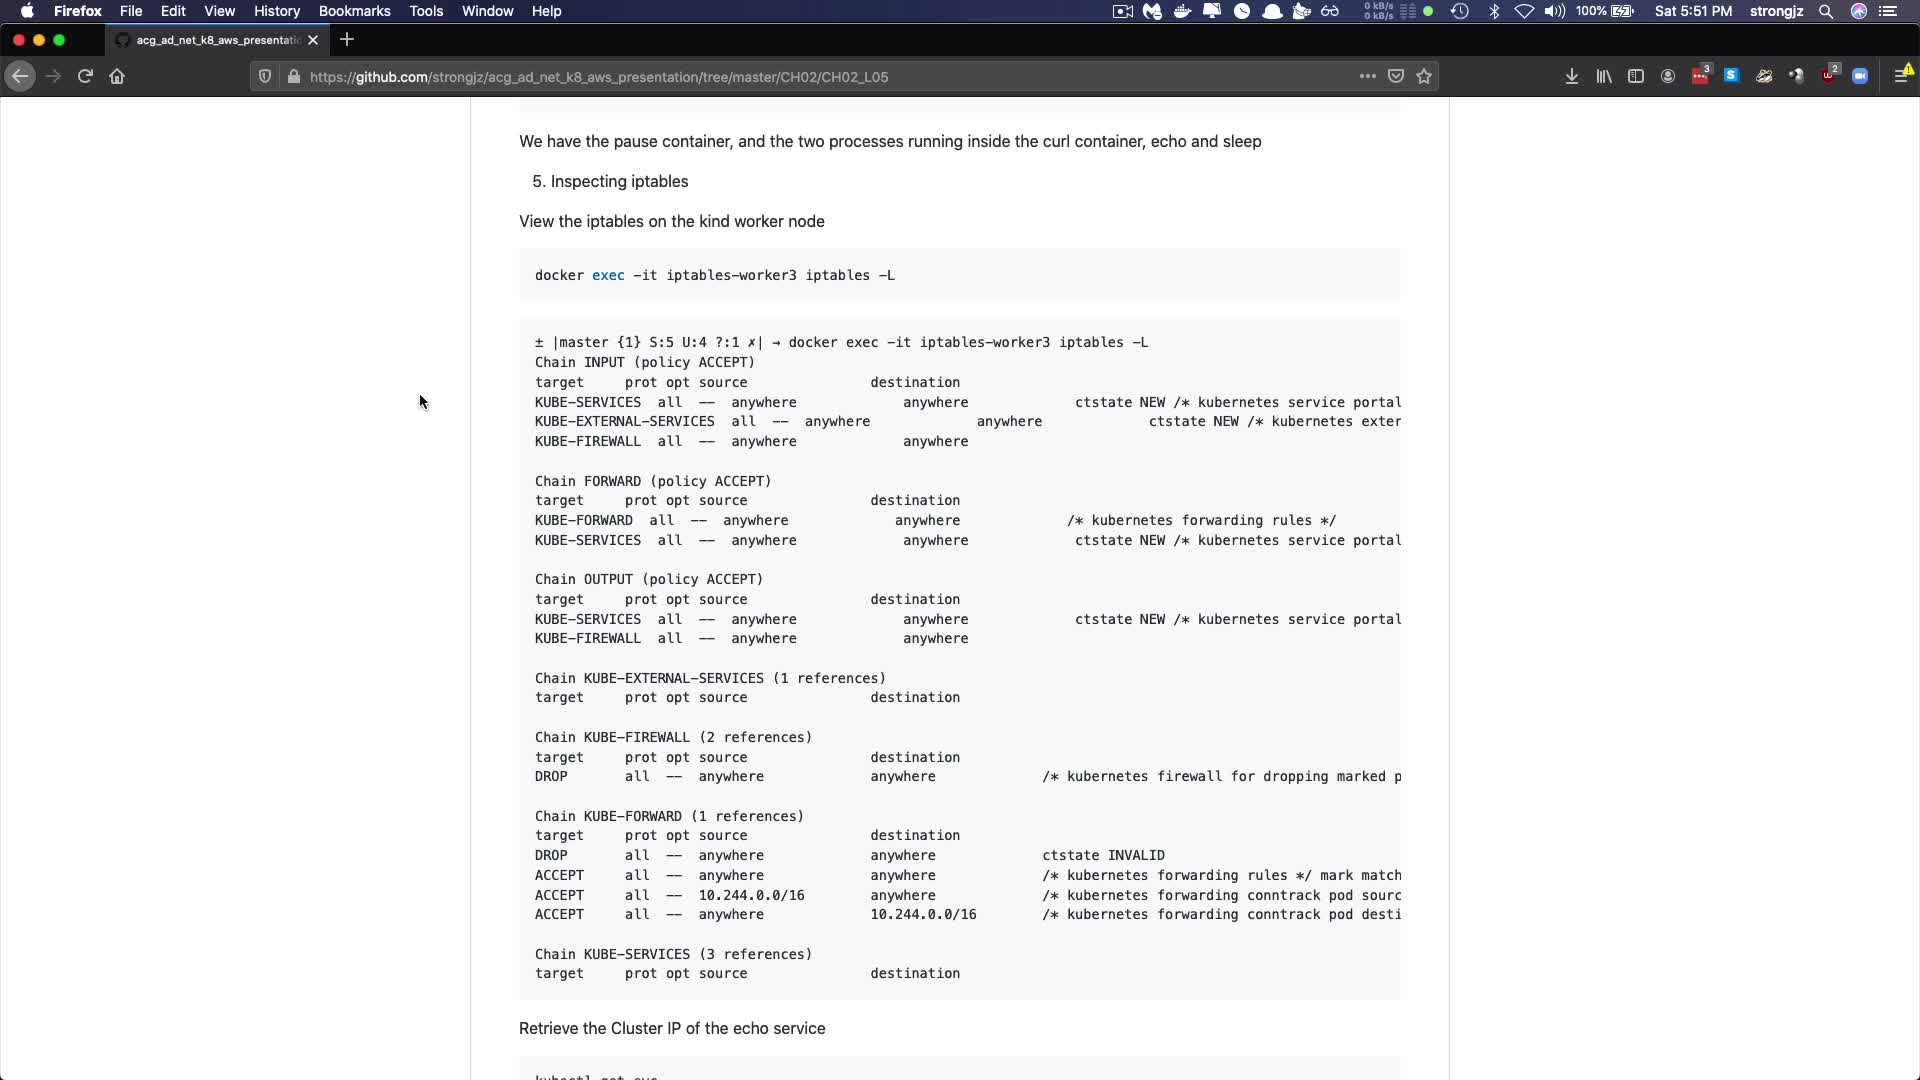The image size is (1920, 1080).
Task: Open the History menu
Action: [276, 11]
